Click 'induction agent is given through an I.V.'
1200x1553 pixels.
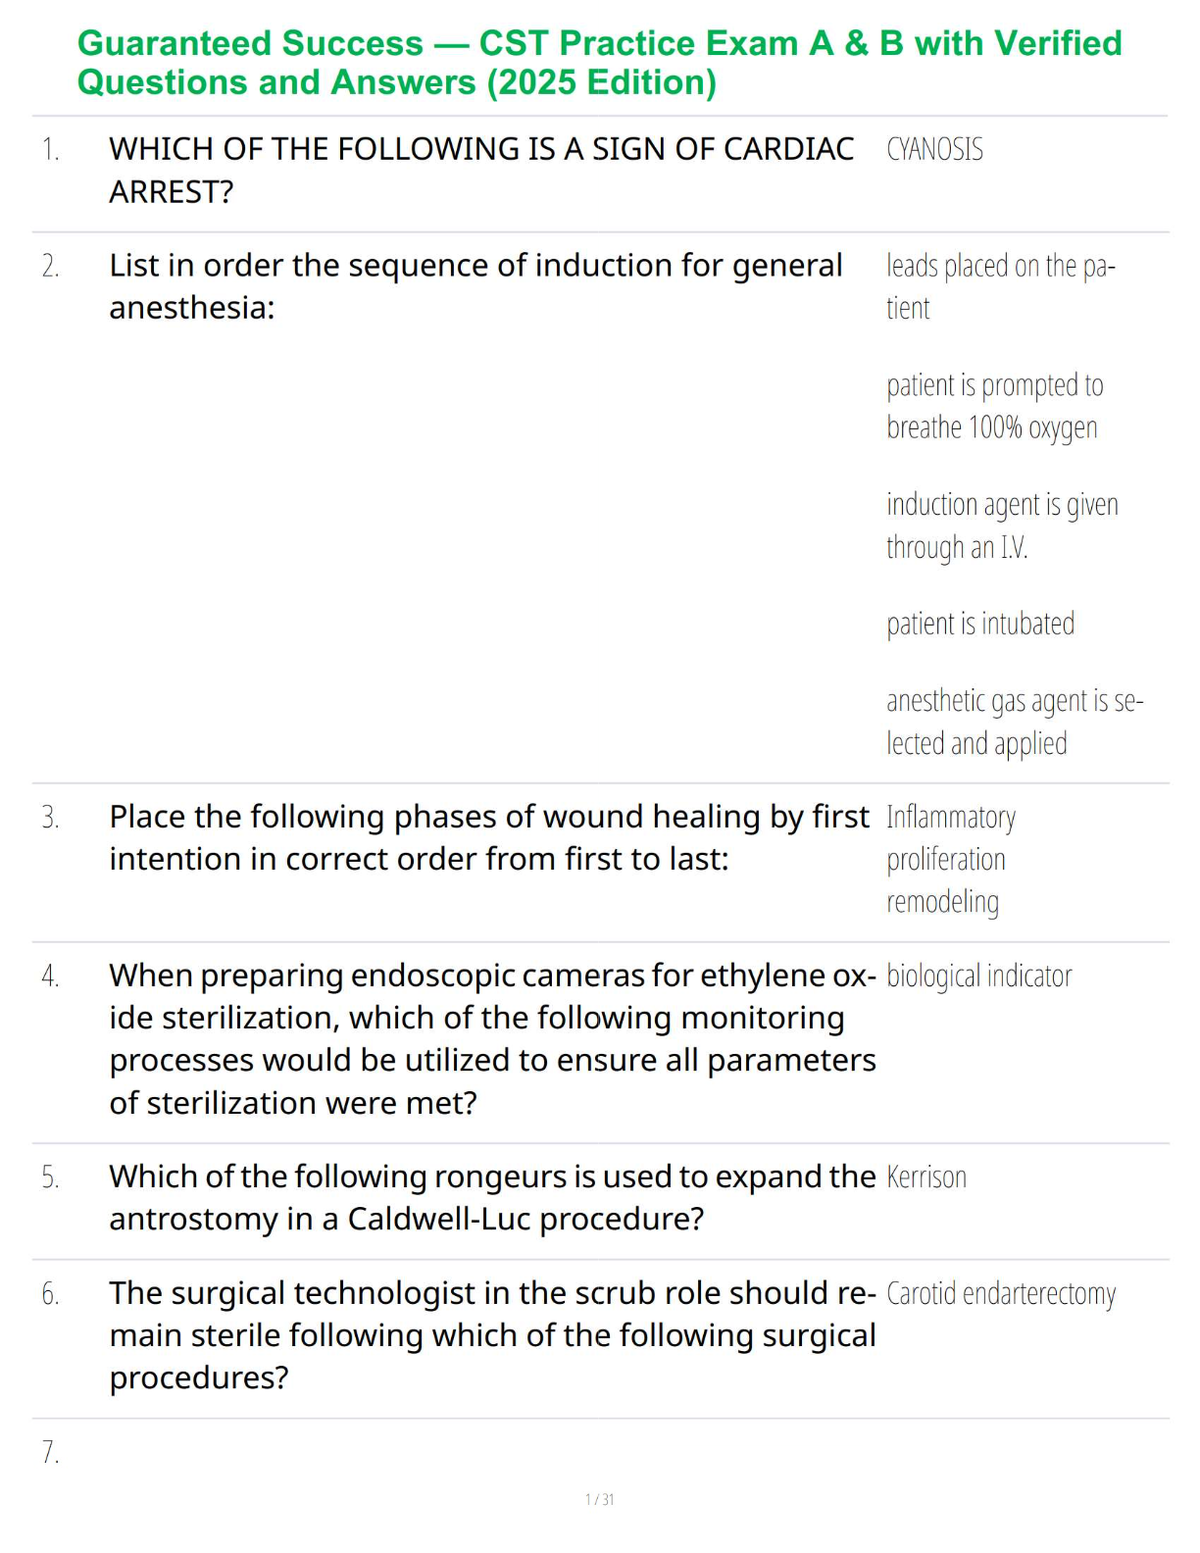pos(1002,525)
